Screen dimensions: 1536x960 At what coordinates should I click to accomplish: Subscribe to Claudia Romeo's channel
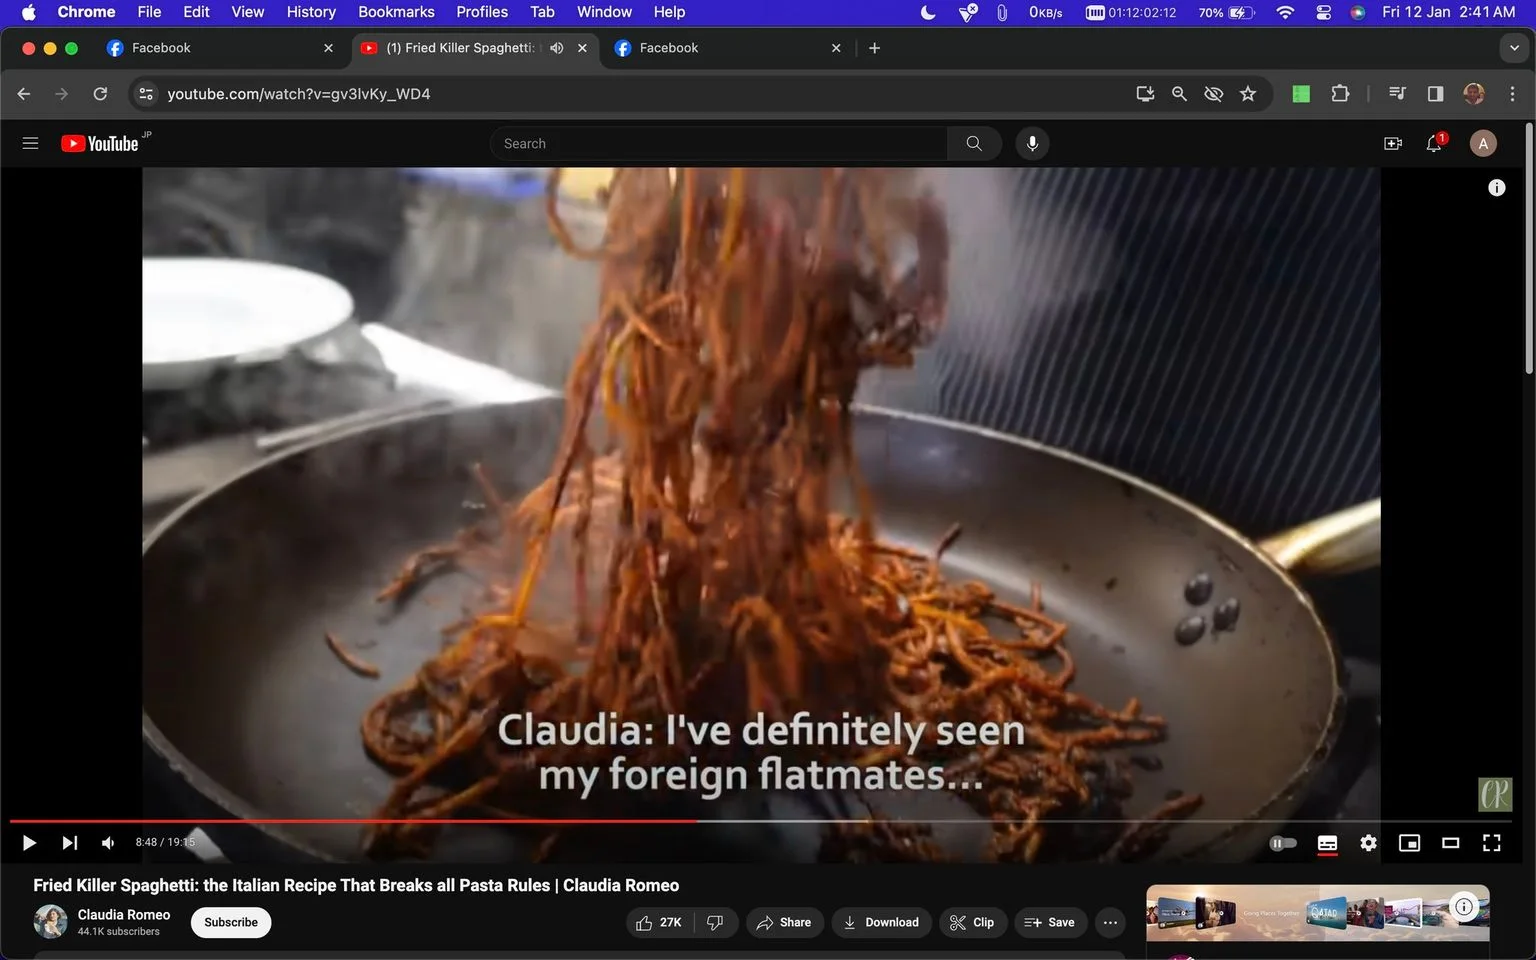click(x=231, y=922)
